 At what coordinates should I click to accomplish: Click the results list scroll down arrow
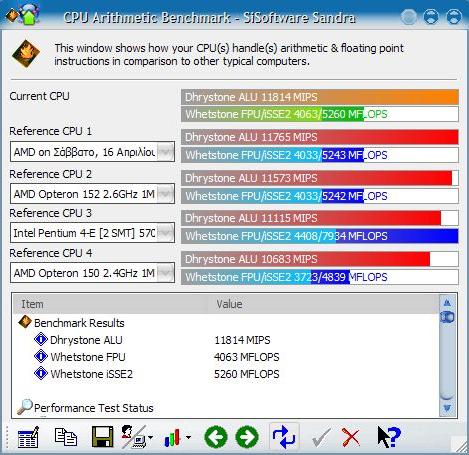(x=447, y=408)
